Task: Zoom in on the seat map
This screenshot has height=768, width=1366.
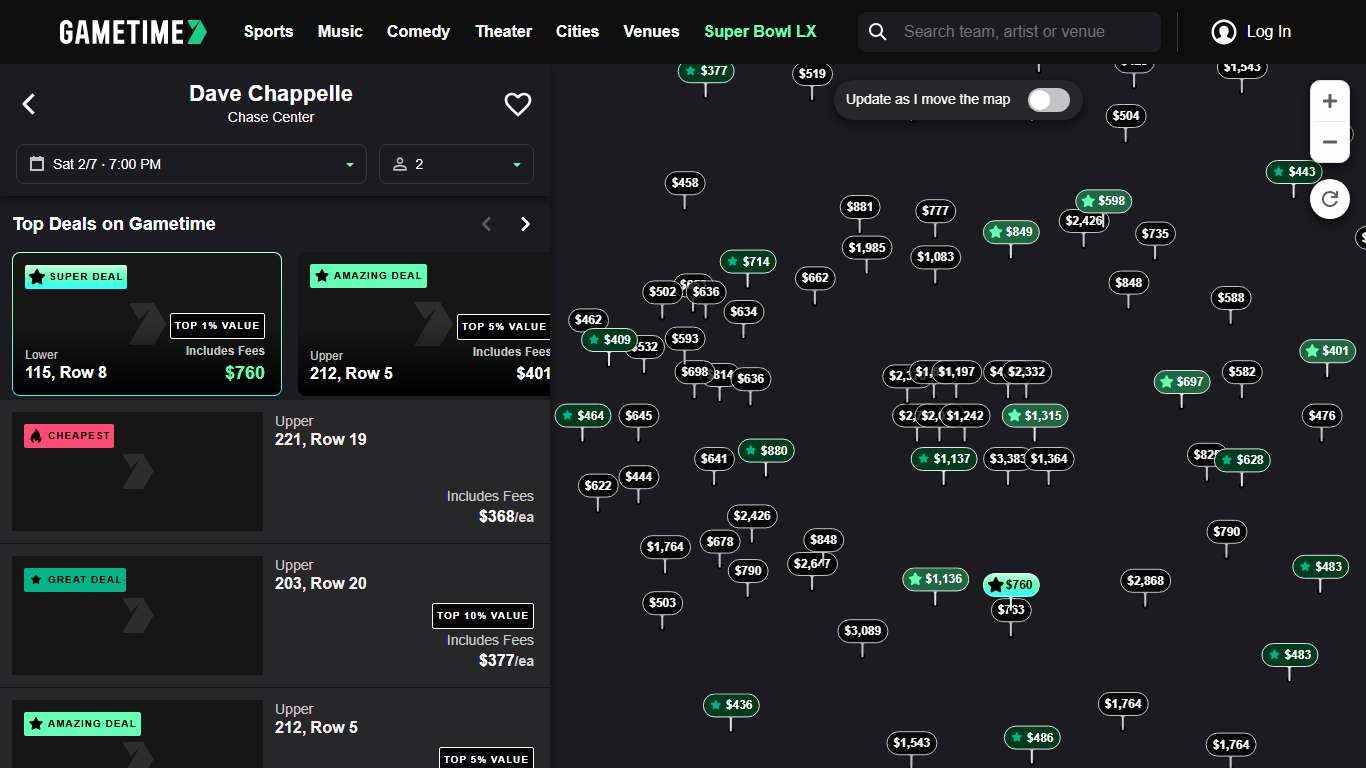Action: click(x=1329, y=101)
